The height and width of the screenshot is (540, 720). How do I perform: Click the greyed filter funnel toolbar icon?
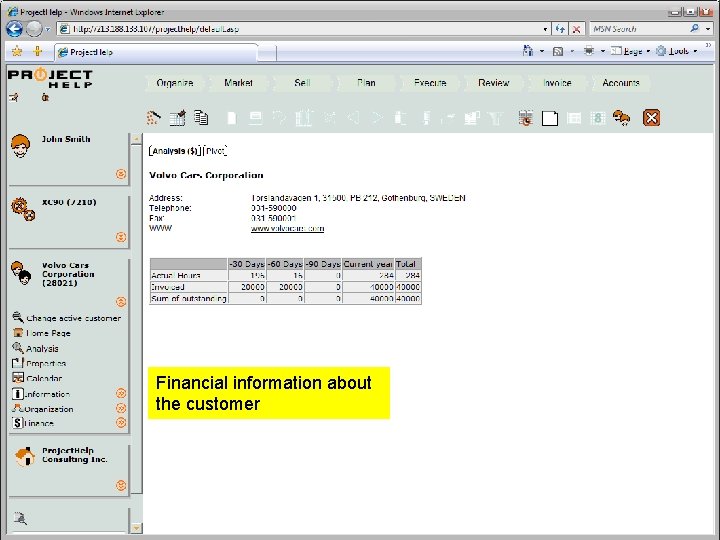coord(495,118)
